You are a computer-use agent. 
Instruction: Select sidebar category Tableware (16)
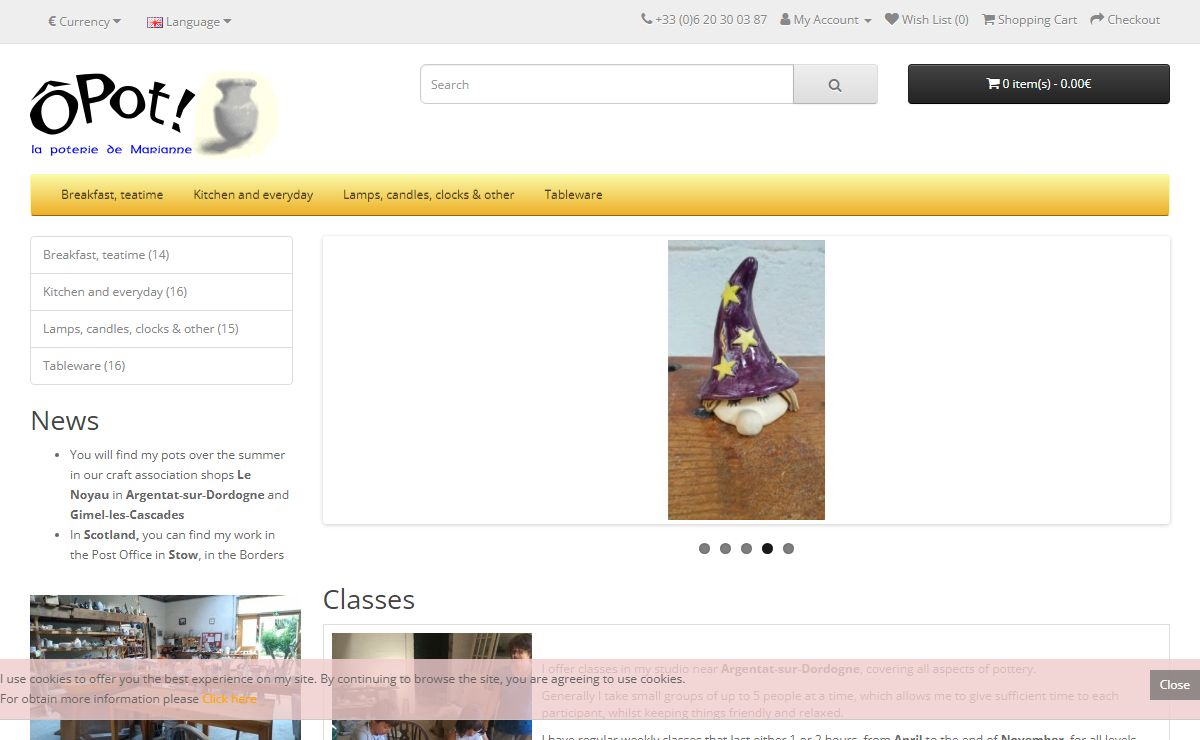click(161, 366)
